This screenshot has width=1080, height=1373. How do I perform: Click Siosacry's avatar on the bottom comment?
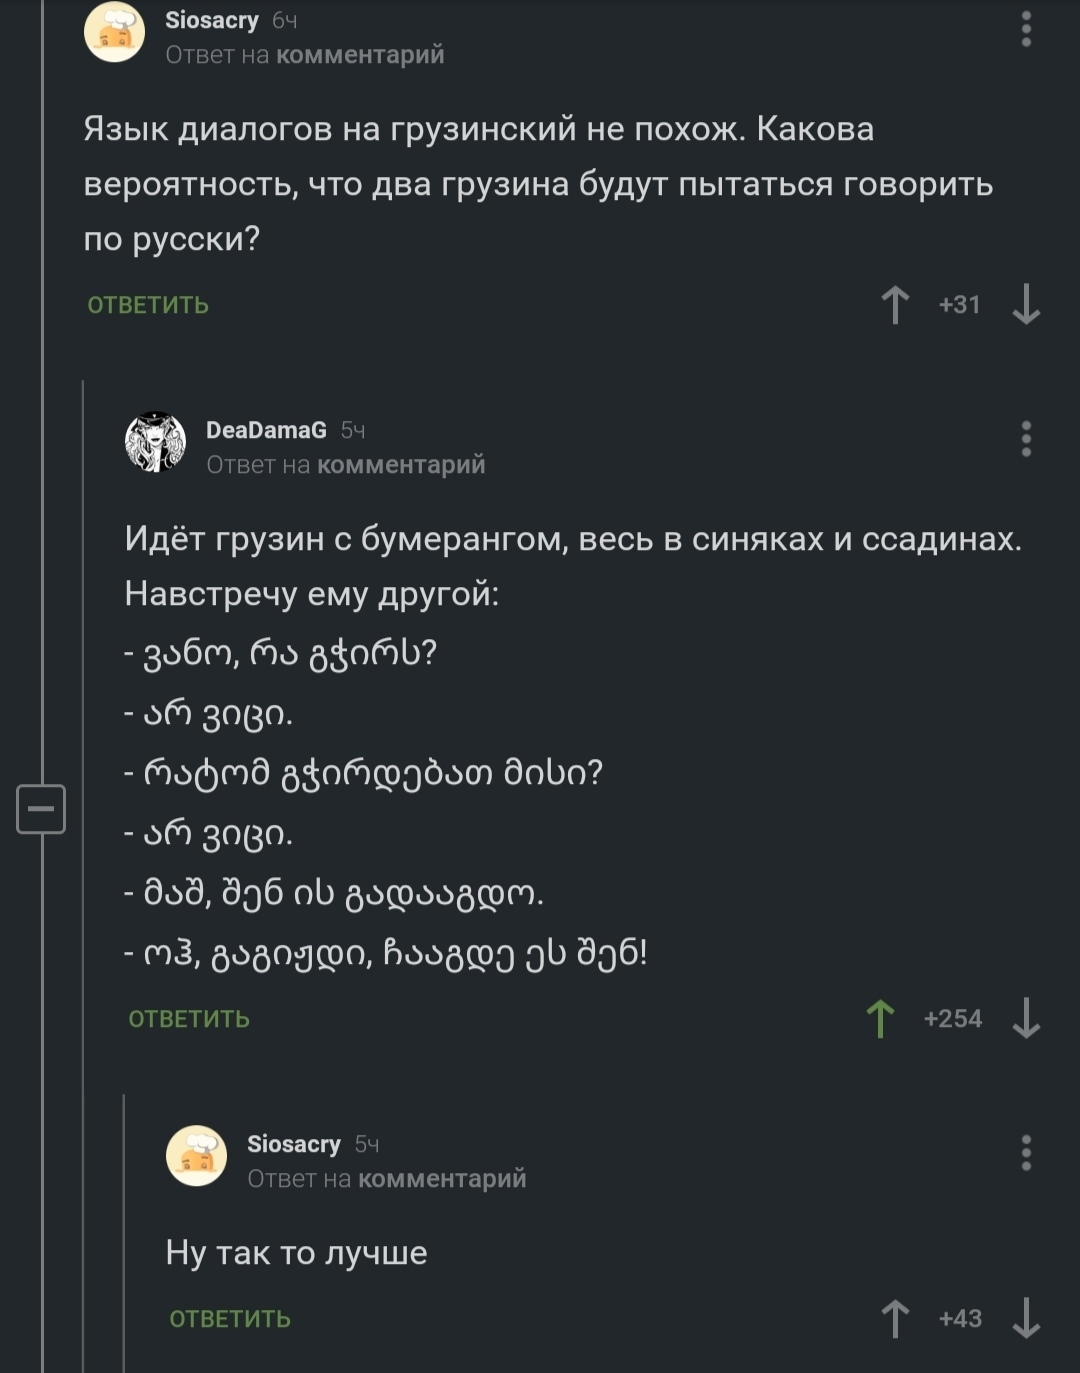pyautogui.click(x=196, y=1156)
